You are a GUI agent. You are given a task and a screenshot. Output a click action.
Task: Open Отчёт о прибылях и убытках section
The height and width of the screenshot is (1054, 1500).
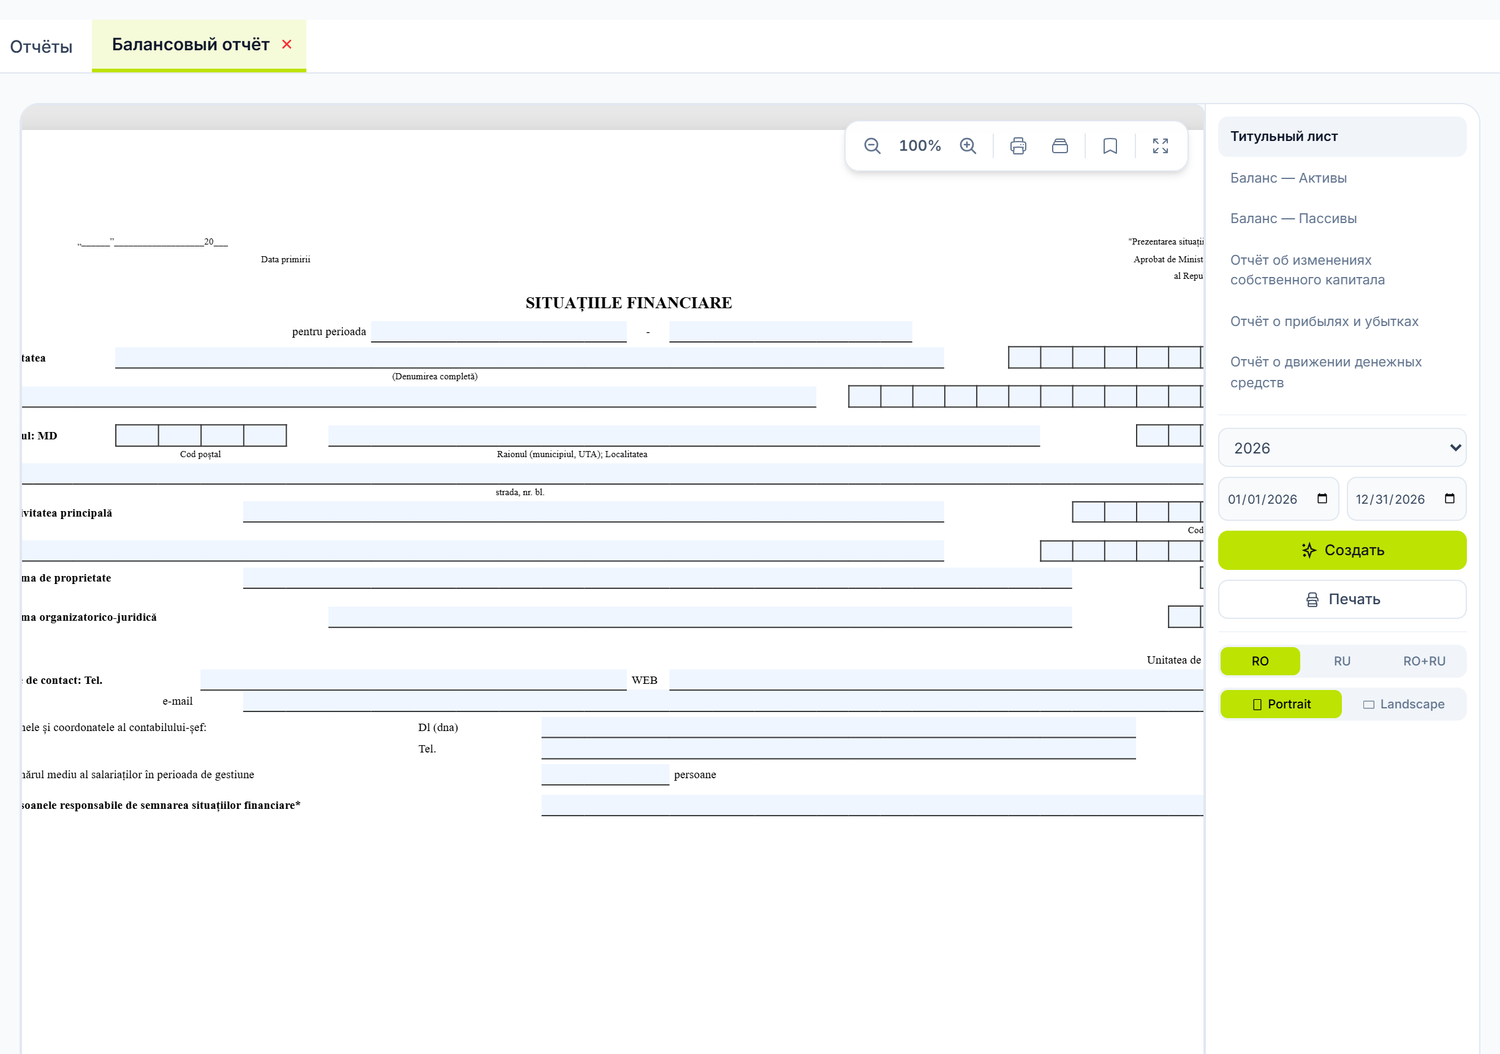(1324, 321)
